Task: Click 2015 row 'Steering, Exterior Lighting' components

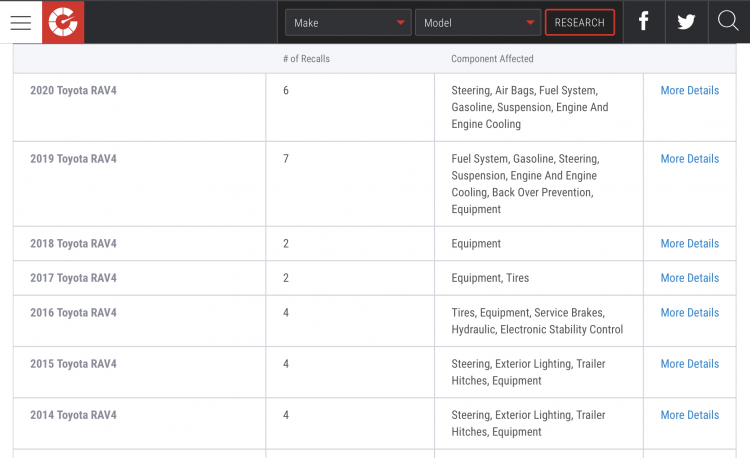Action: 528,372
